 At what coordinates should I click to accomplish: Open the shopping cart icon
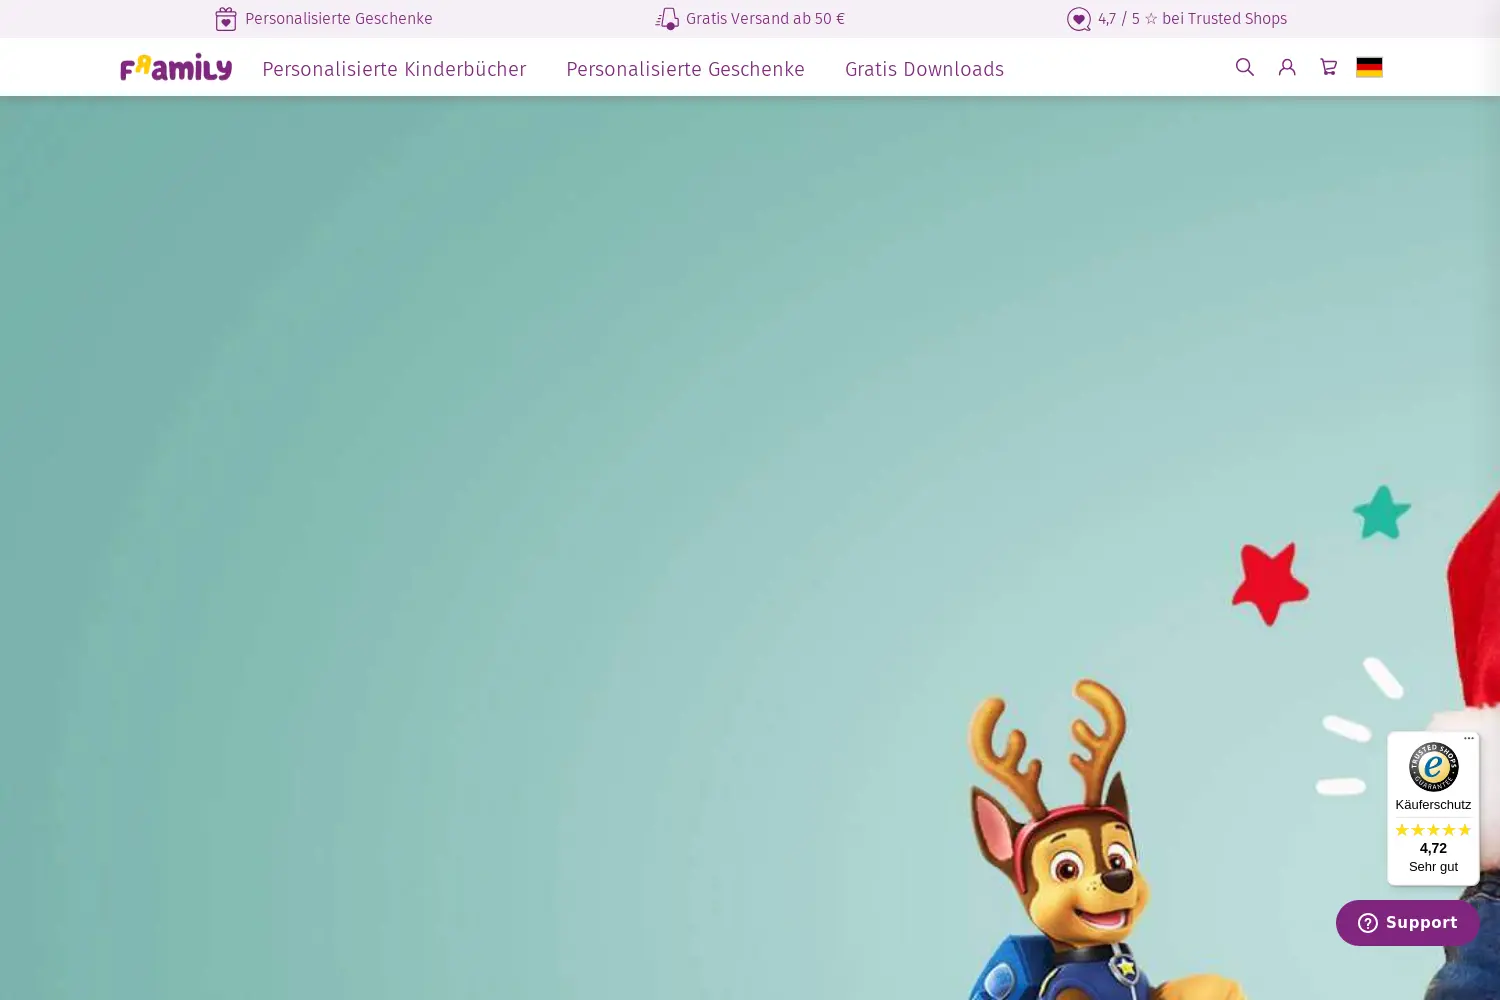click(x=1329, y=67)
